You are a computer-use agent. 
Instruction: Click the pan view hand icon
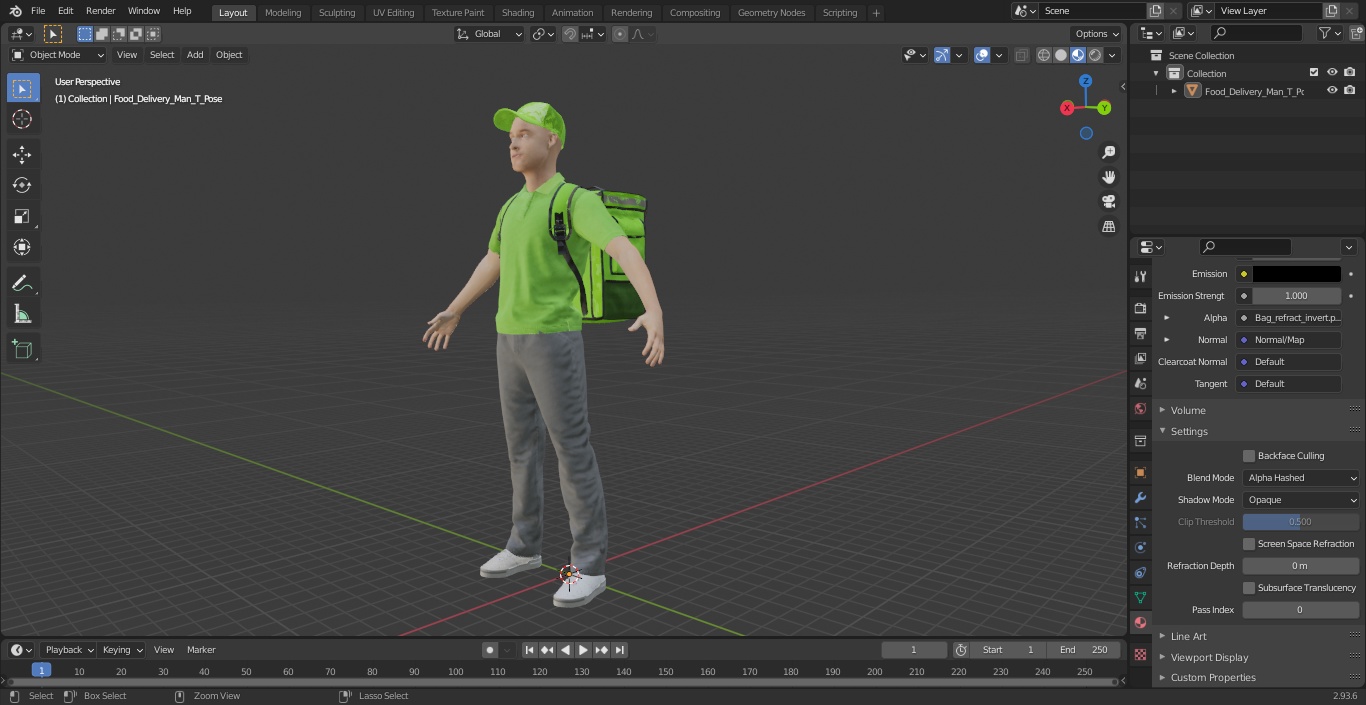[1108, 177]
